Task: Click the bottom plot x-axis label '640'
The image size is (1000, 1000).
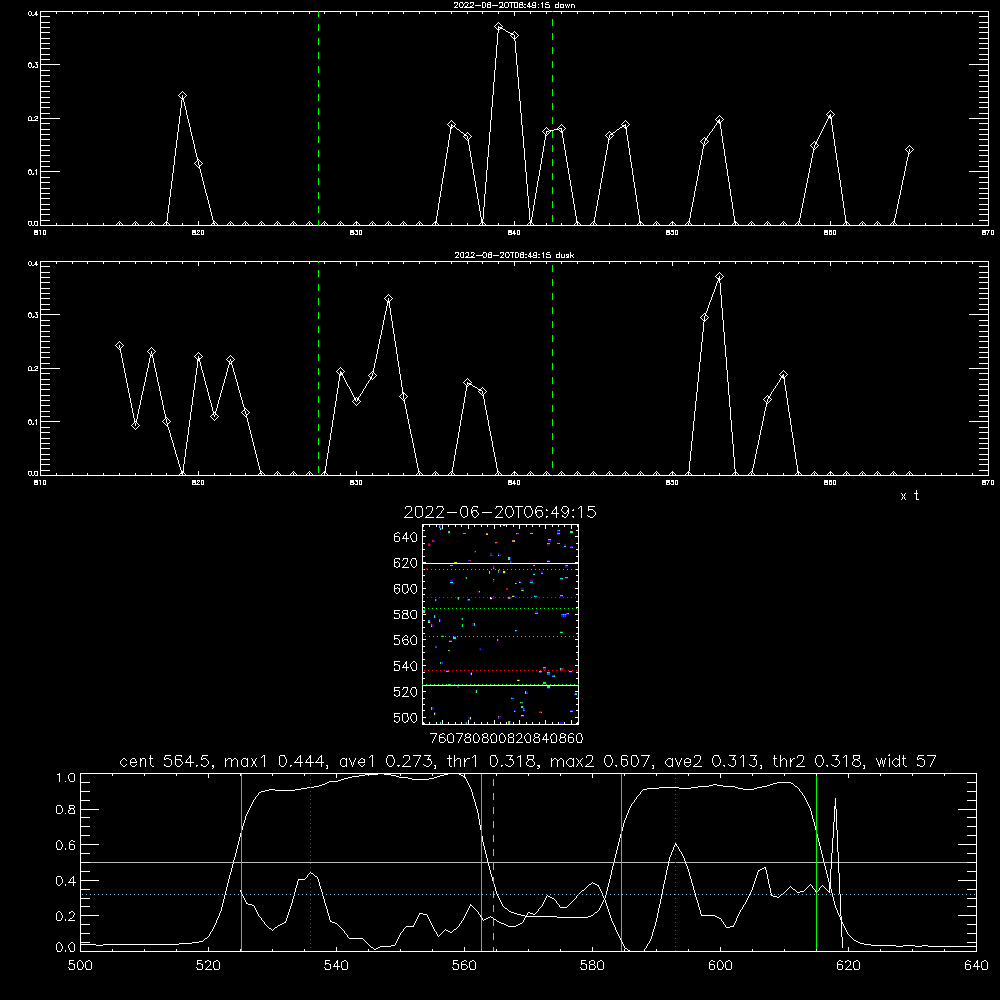Action: coord(976,966)
